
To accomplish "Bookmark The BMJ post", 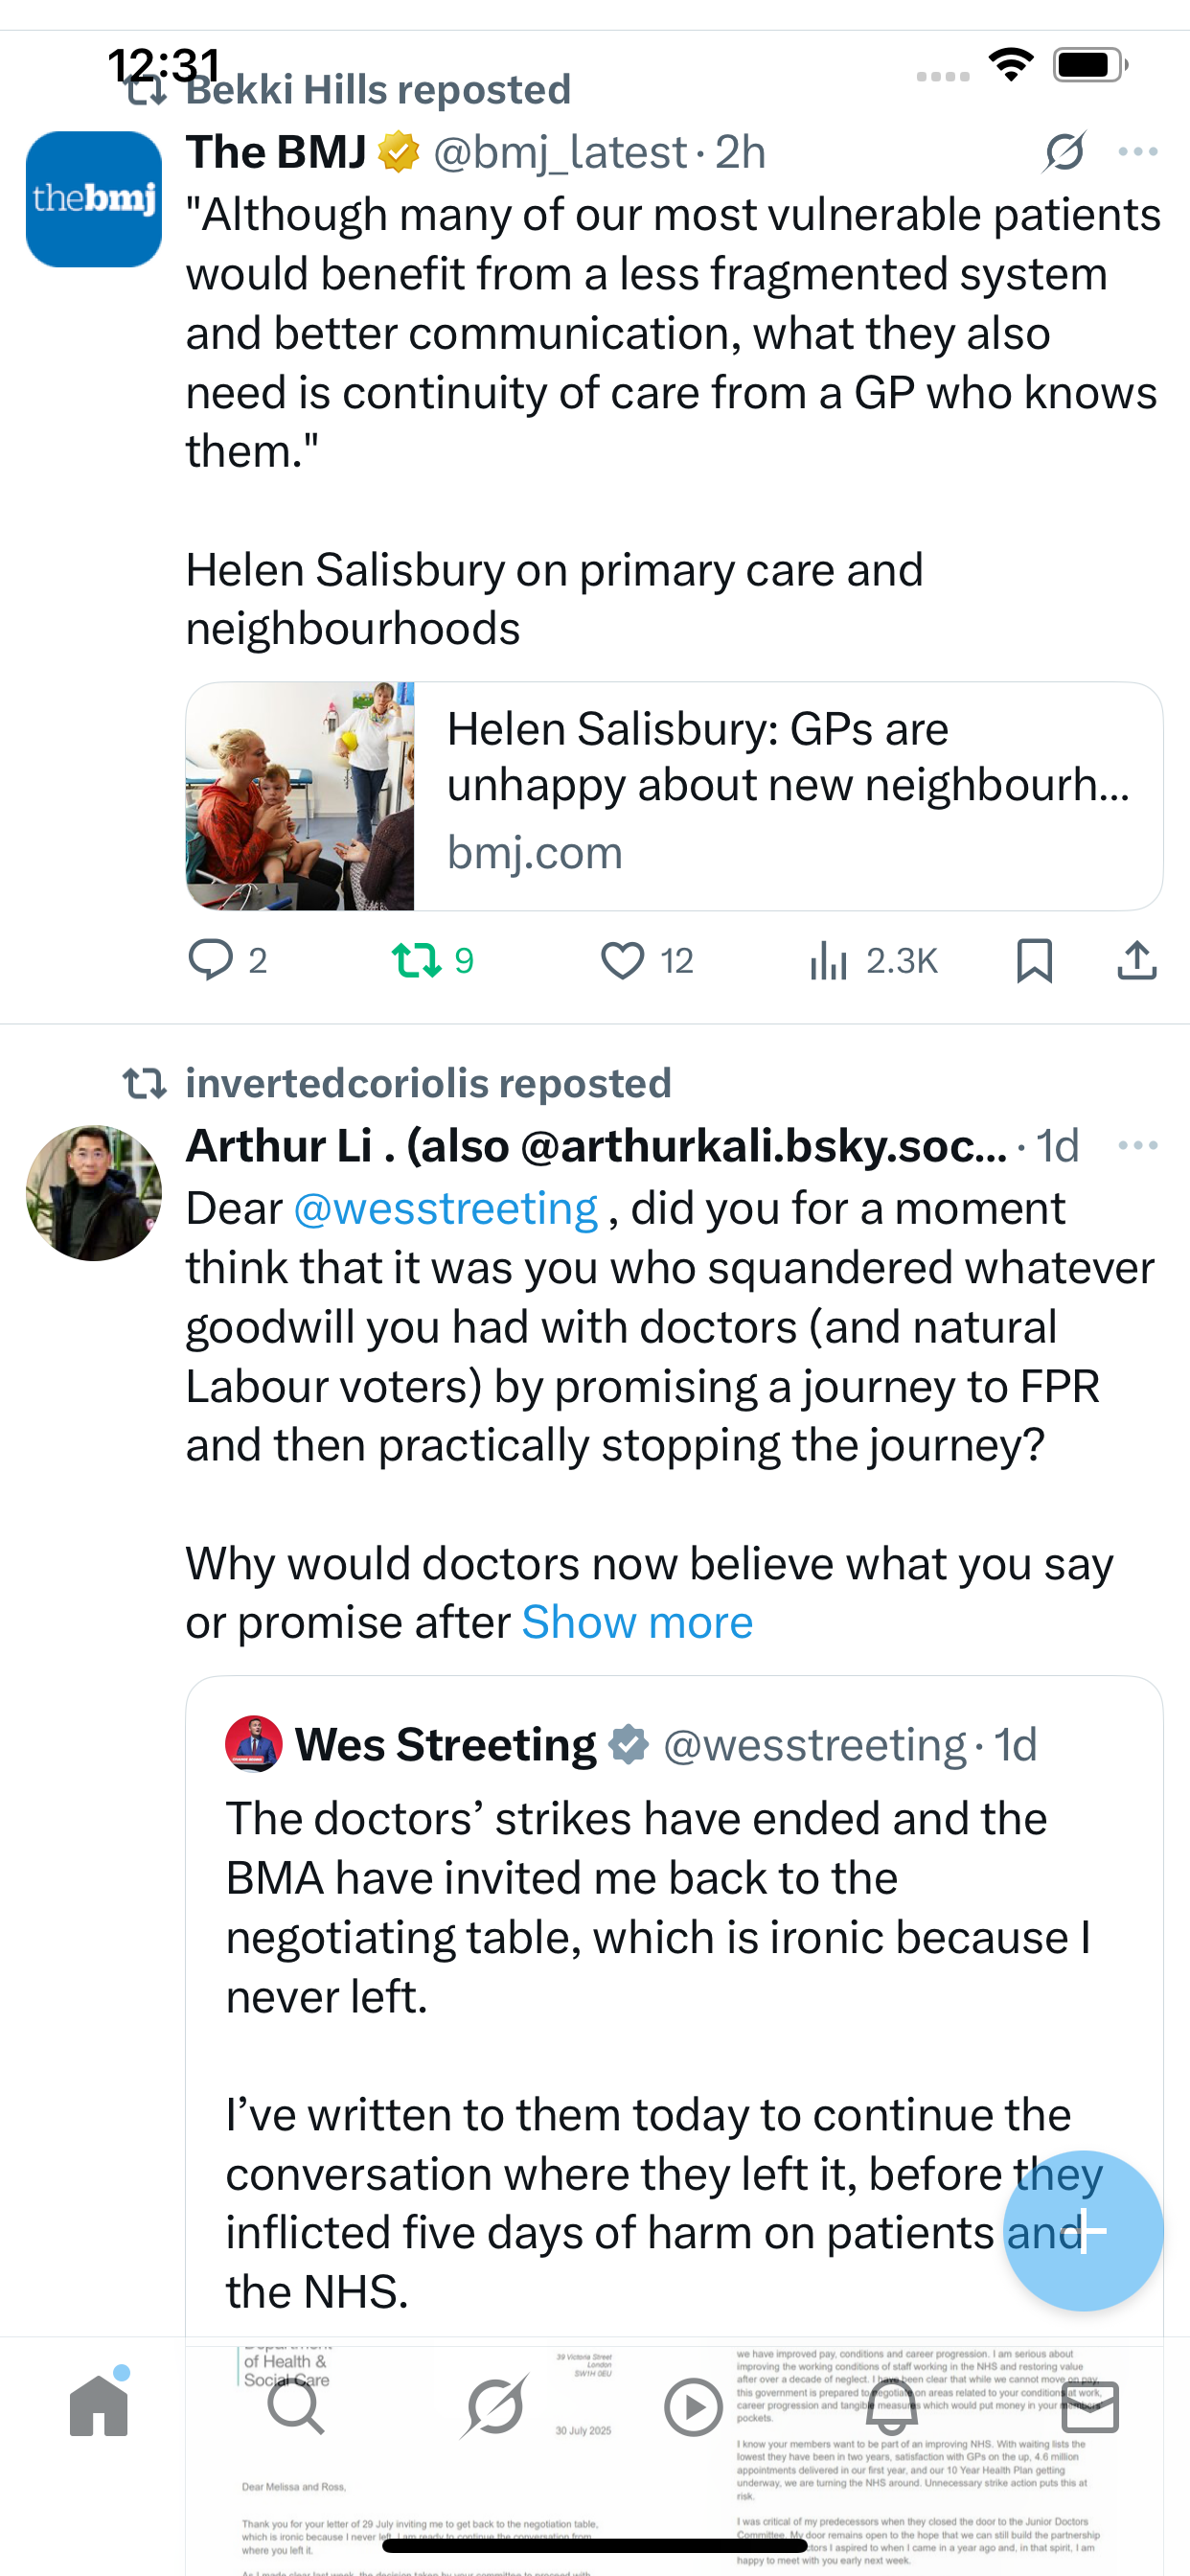I will click(x=1034, y=960).
